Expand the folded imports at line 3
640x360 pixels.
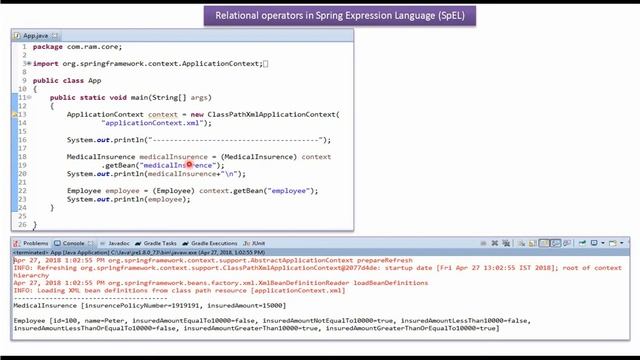click(29, 63)
